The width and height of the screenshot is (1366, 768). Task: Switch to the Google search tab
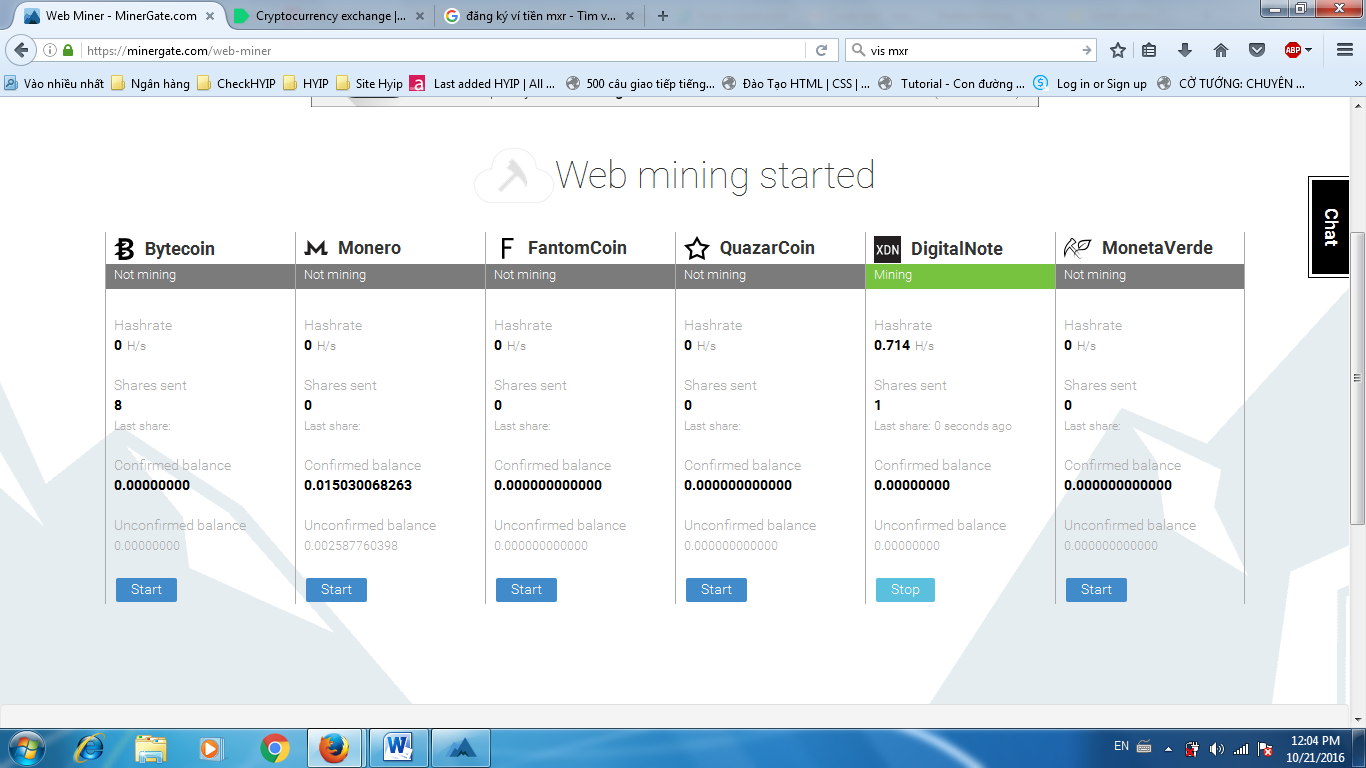point(540,16)
